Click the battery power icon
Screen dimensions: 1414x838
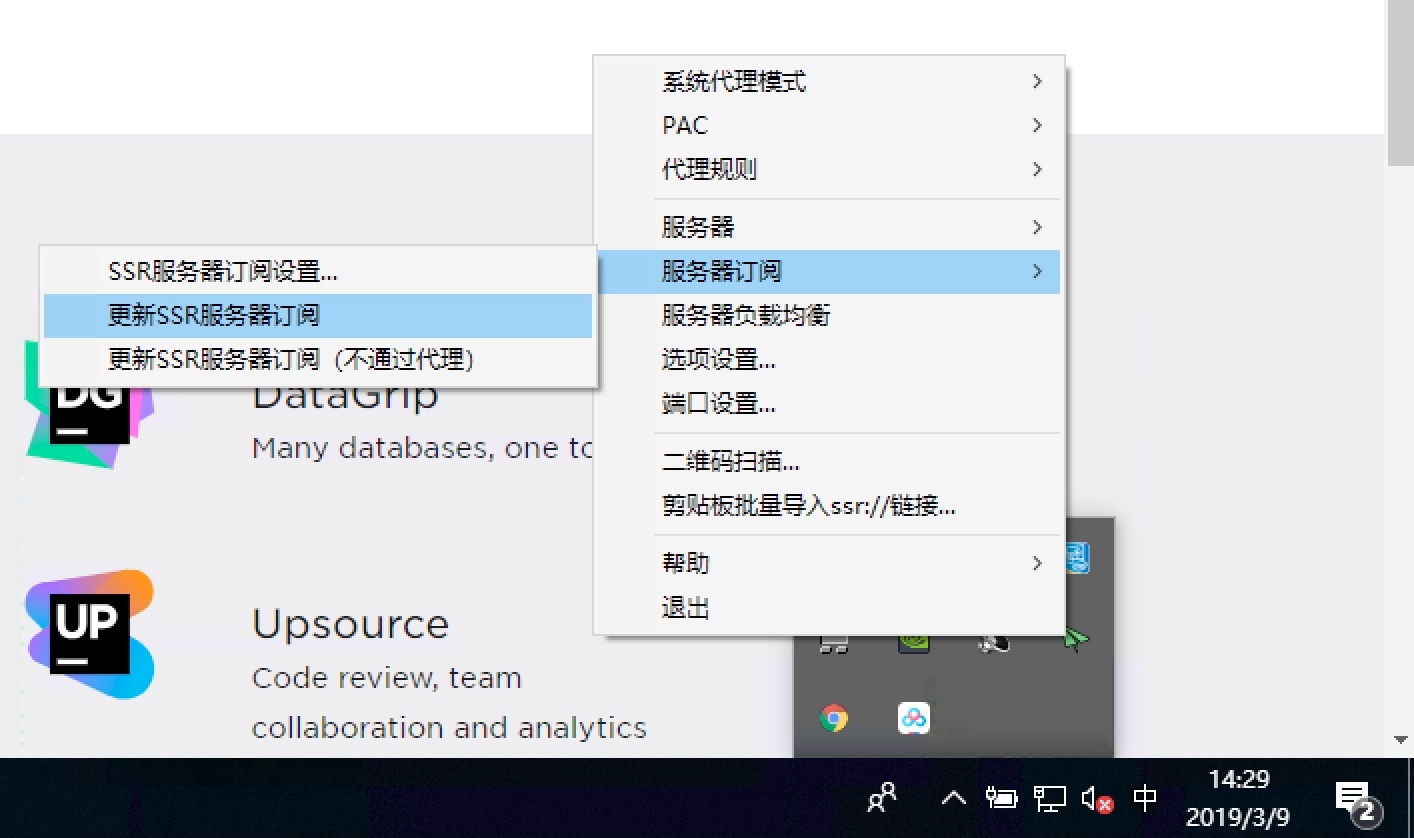(1001, 798)
